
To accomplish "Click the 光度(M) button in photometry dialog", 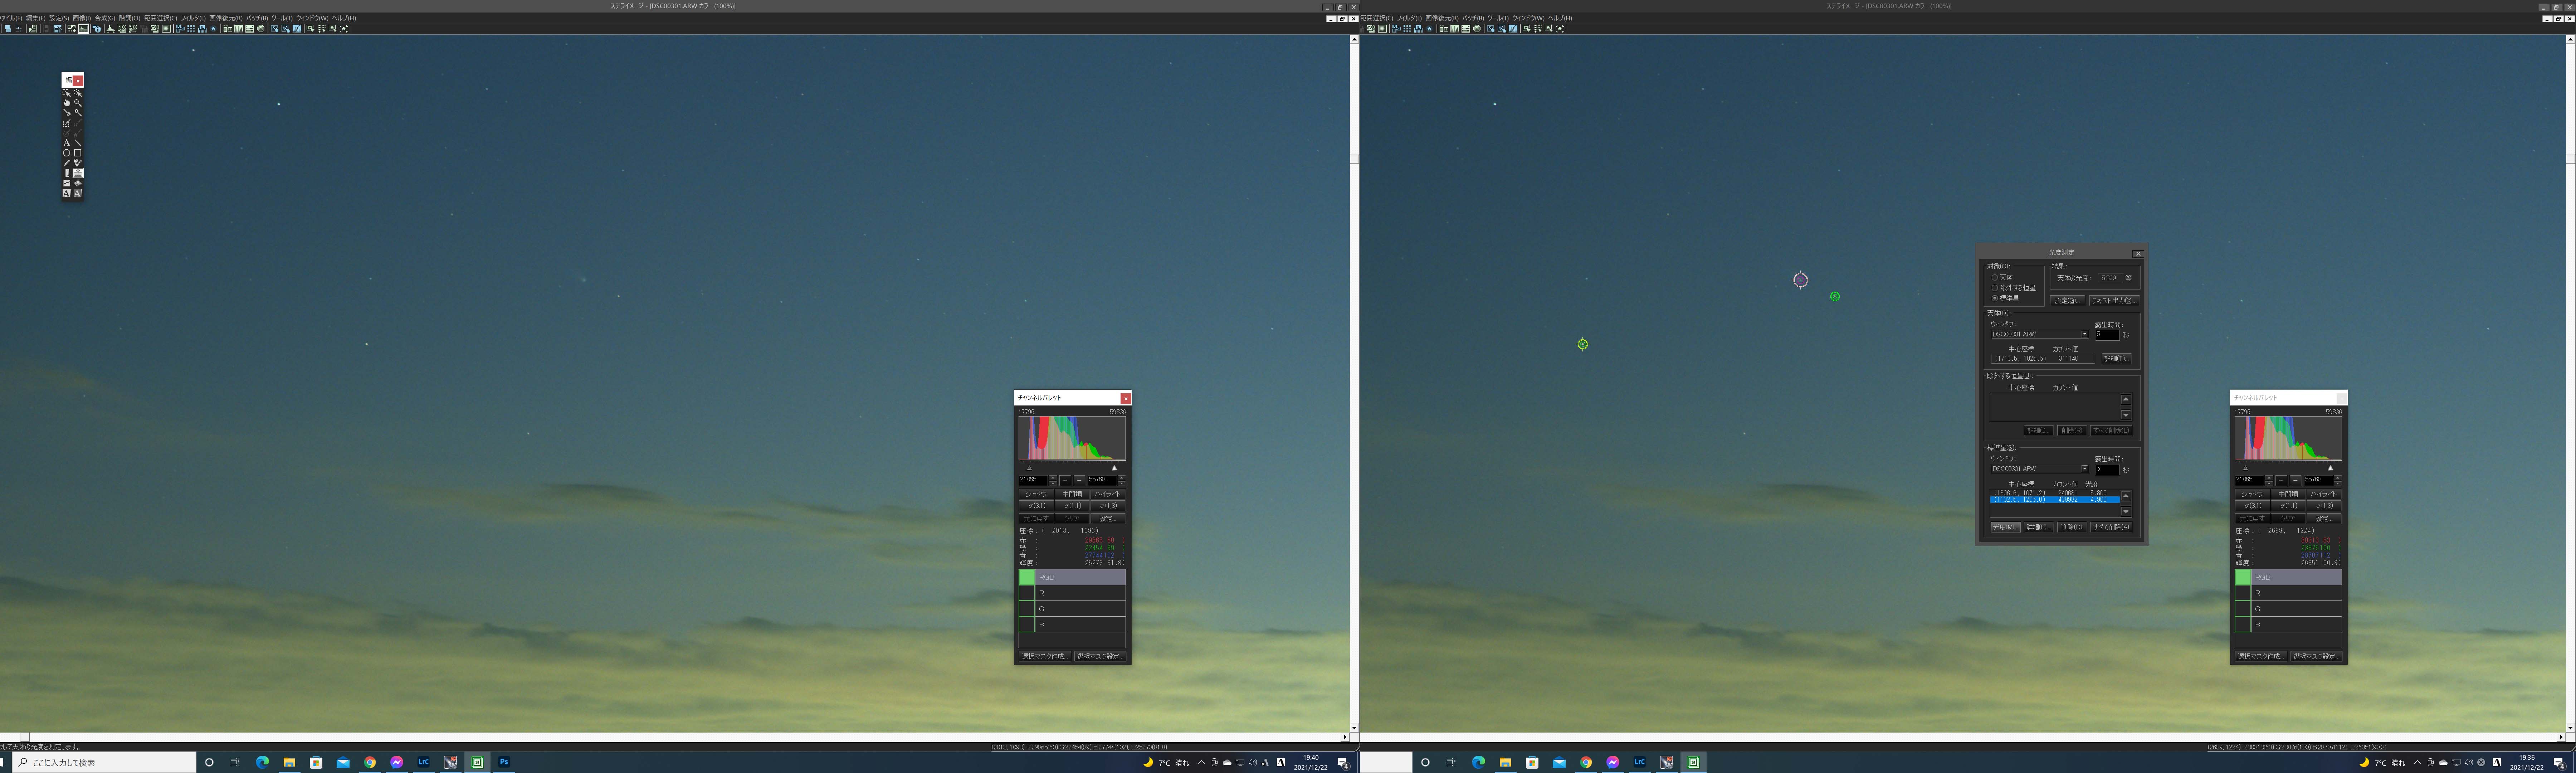I will (2006, 527).
